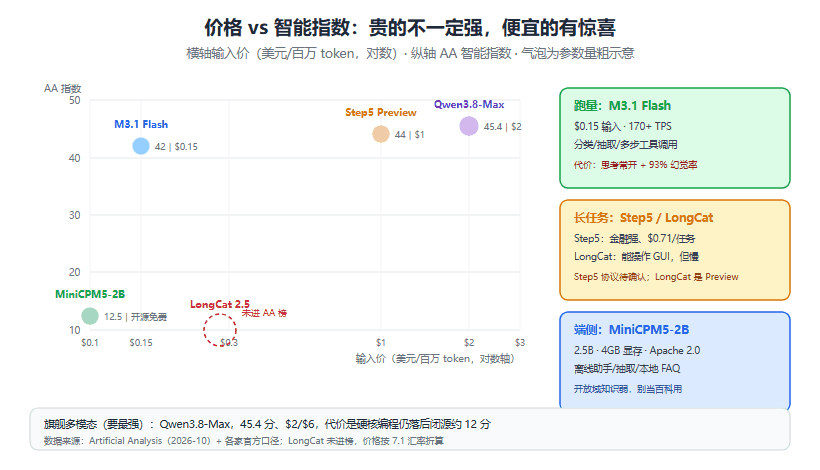Click the 'Step5：全能强、$0.71/任务' line
820x470 pixels.
634,238
